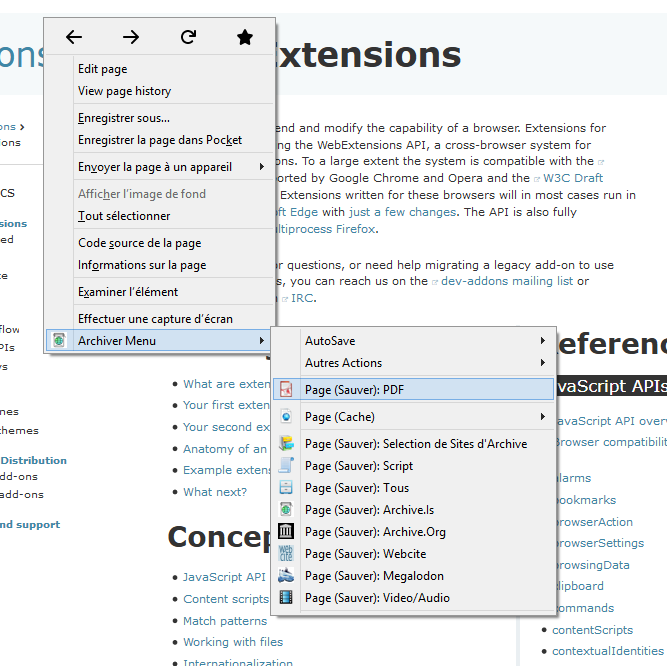Expand the Archiver Menu submenu arrow
Viewport: 667px width, 666px height.
tap(262, 341)
